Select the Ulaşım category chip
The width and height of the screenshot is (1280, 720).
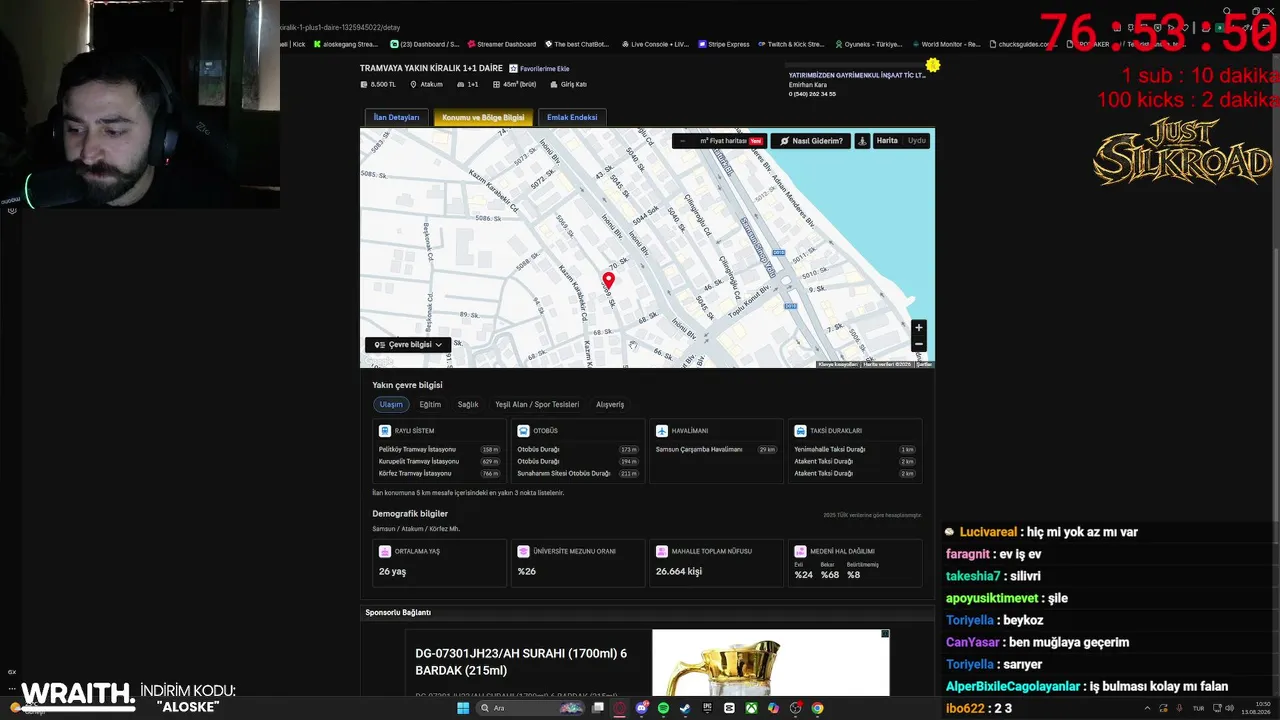click(x=391, y=405)
